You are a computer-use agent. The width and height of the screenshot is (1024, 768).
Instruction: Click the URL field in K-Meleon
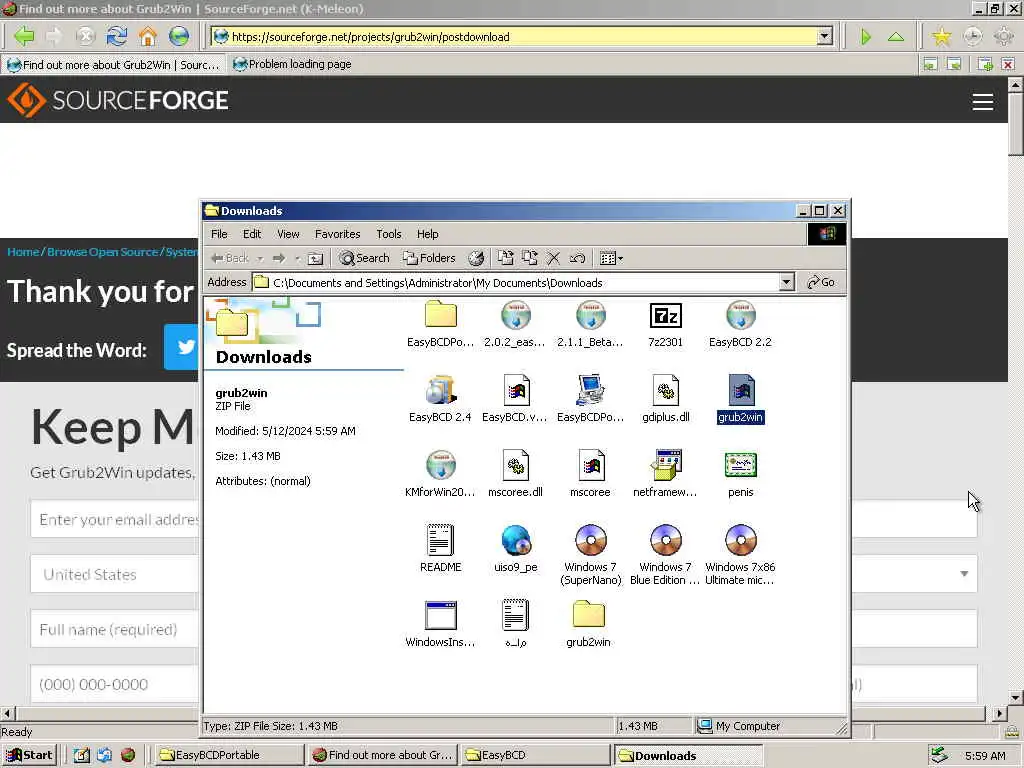(x=516, y=37)
